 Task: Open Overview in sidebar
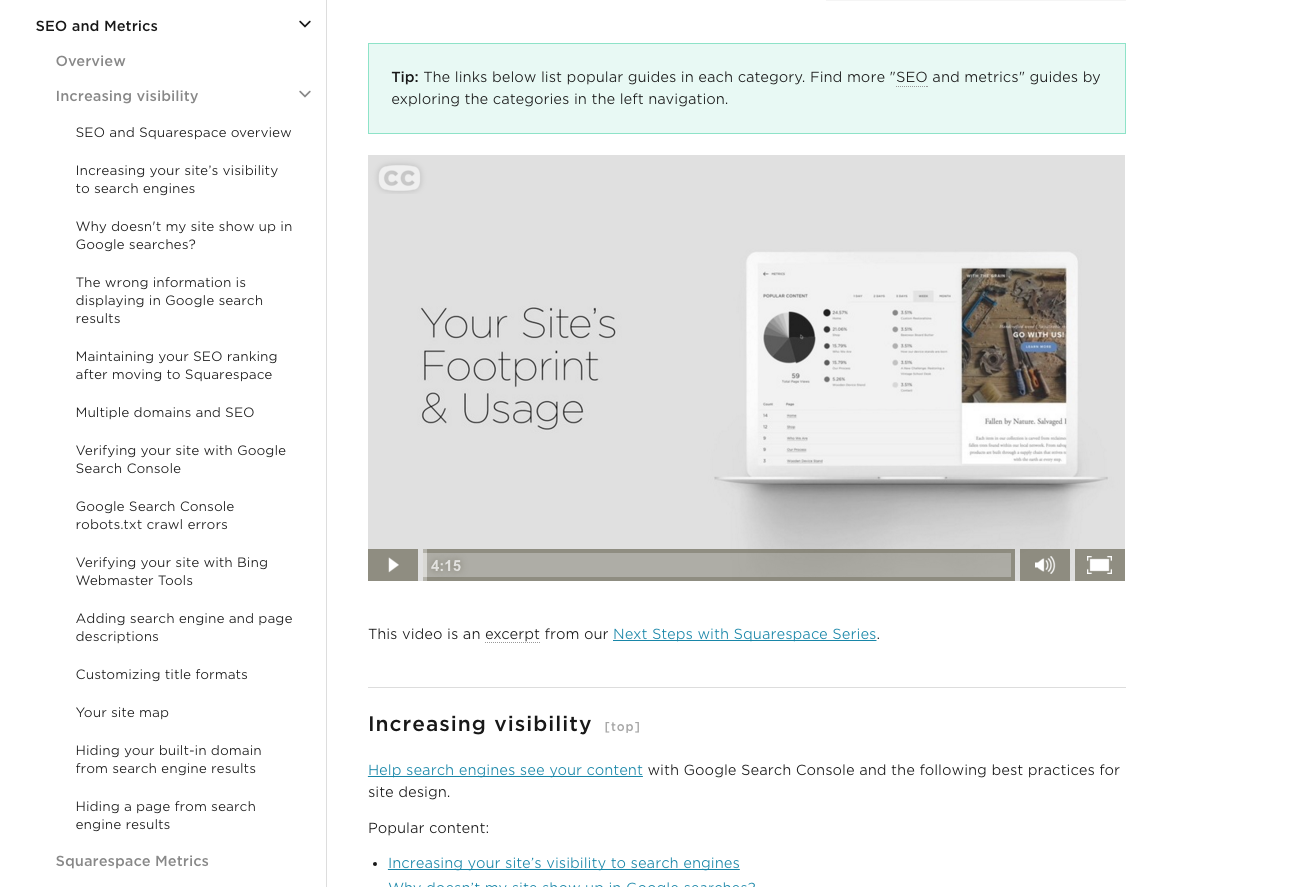(91, 61)
